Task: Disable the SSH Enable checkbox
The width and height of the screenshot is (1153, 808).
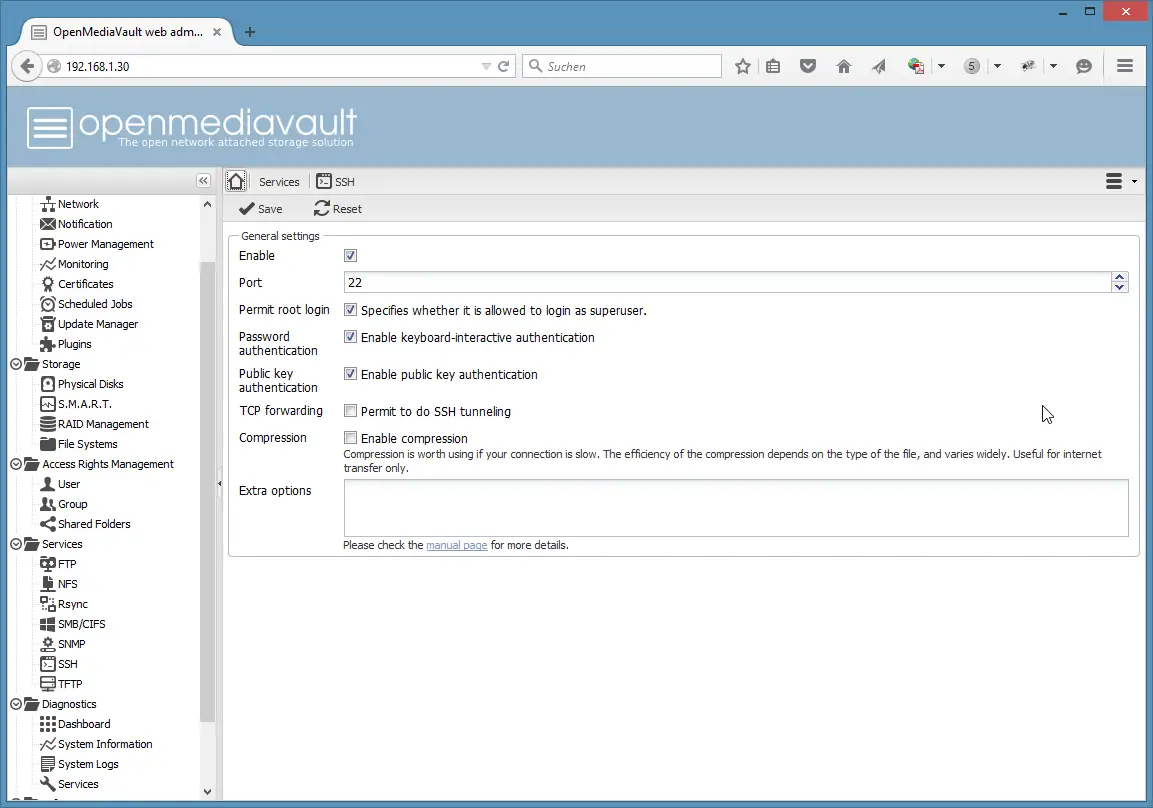Action: (x=351, y=255)
